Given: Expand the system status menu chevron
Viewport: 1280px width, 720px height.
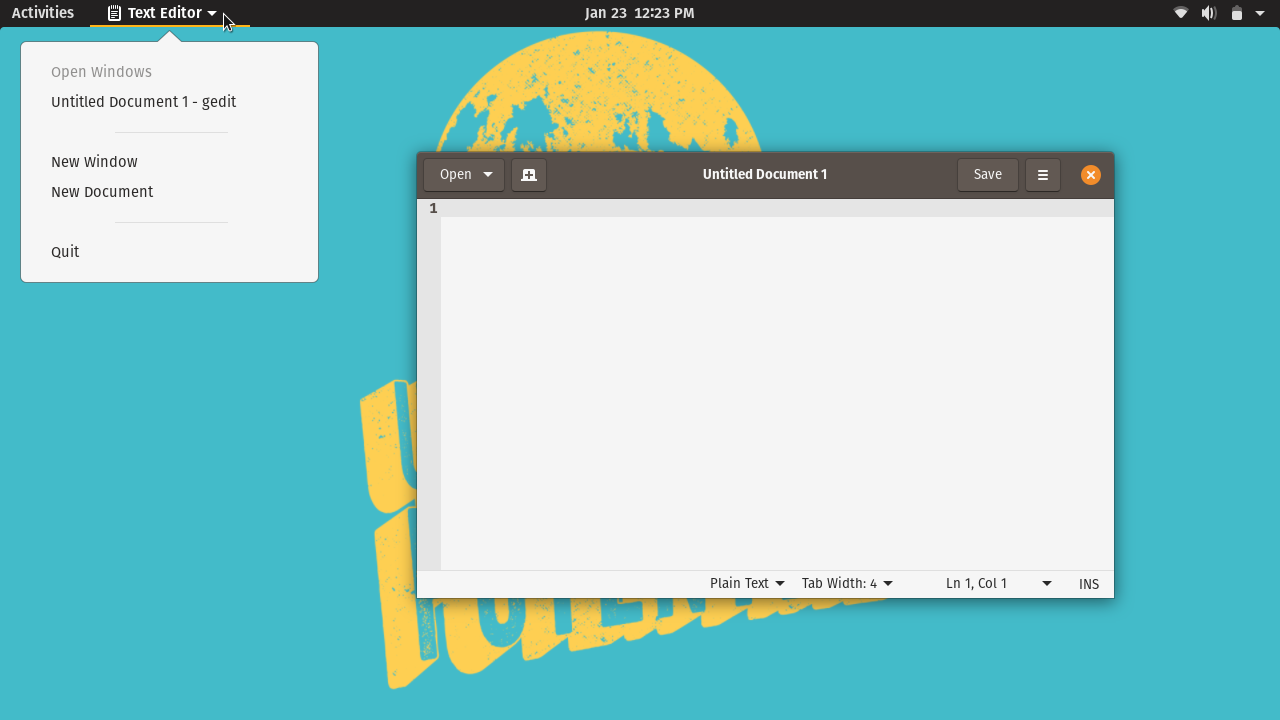Looking at the screenshot, I should pos(1260,13).
